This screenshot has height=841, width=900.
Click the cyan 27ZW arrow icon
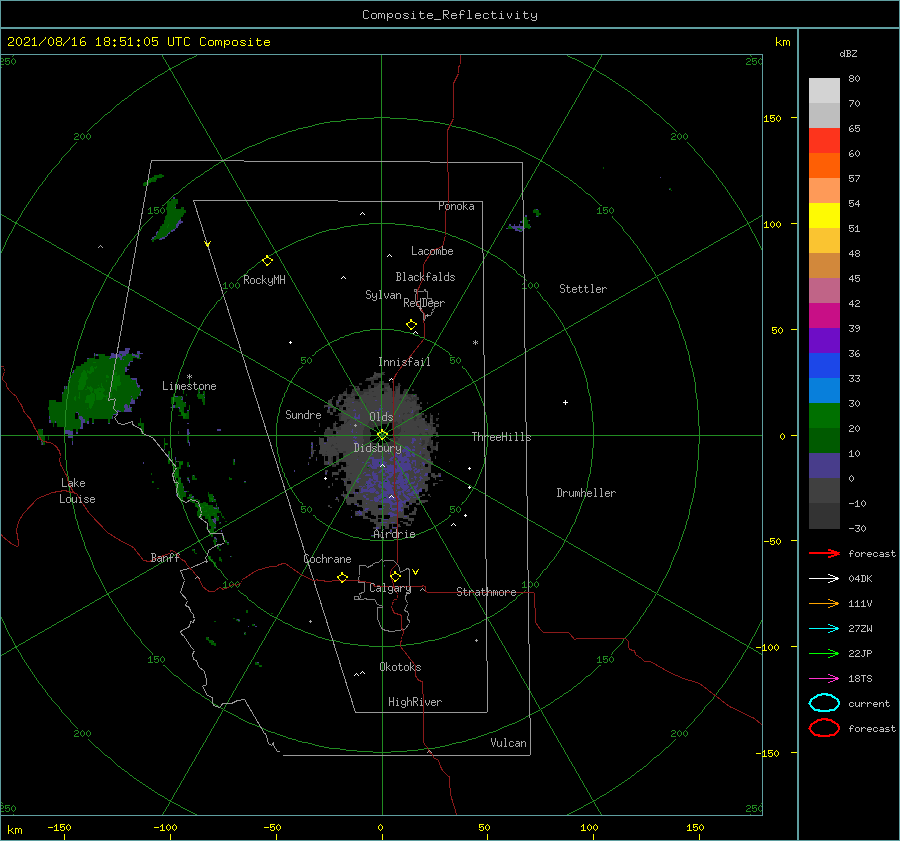click(824, 629)
